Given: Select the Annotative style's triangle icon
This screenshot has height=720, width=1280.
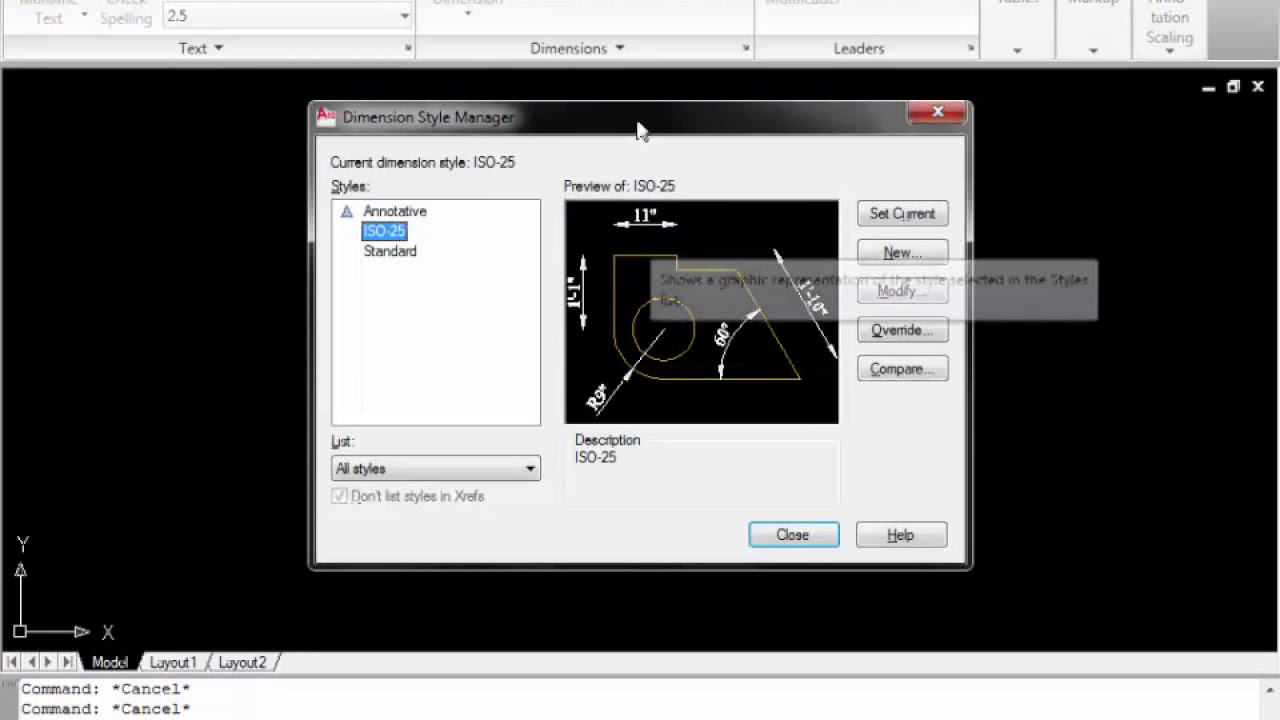Looking at the screenshot, I should [x=347, y=212].
